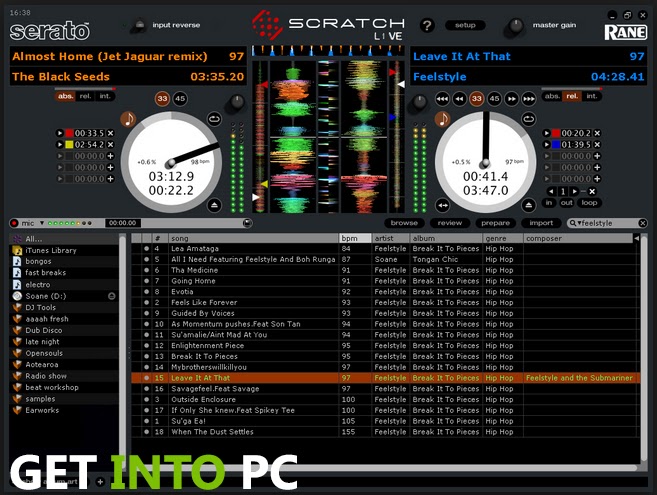Jump to right cue point 00:20.2
Image resolution: width=657 pixels, height=495 pixels.
[547, 133]
